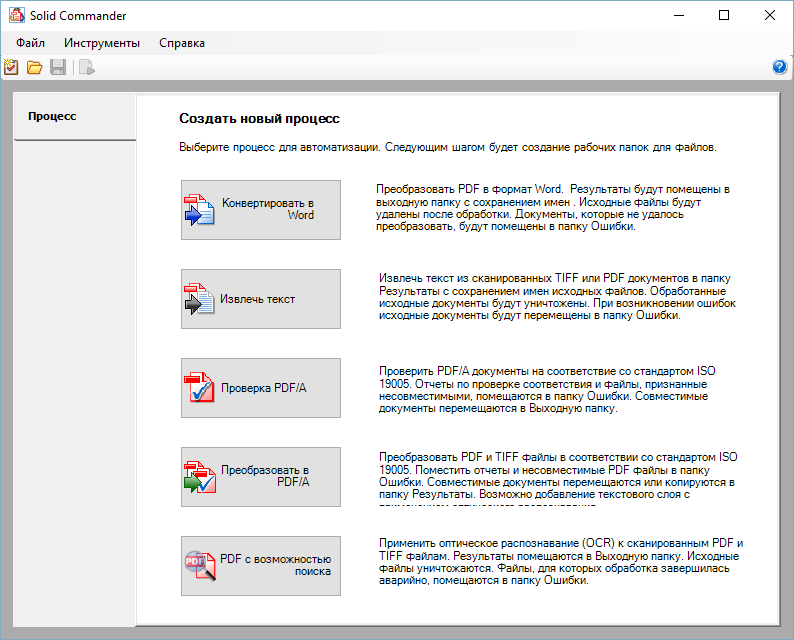Minimize the Solid Commander window

click(679, 15)
